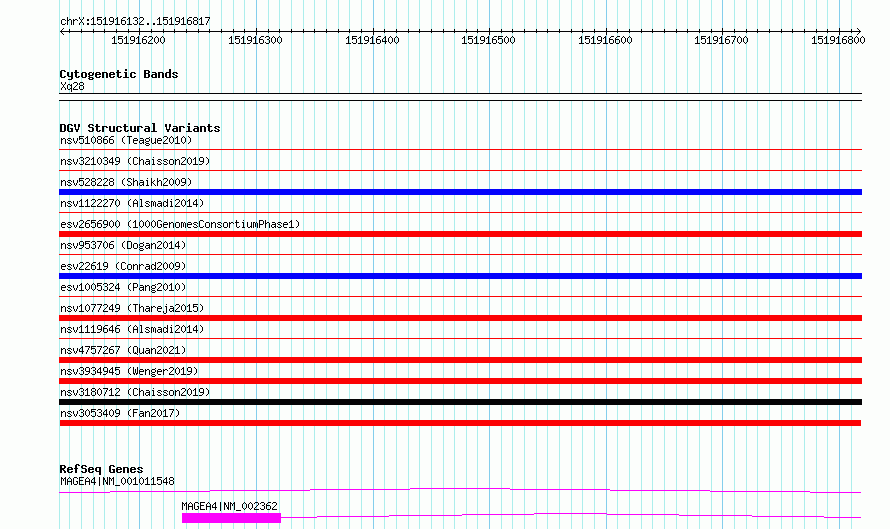Click the 151916500 ruler position label
This screenshot has width=890, height=529.
(488, 40)
